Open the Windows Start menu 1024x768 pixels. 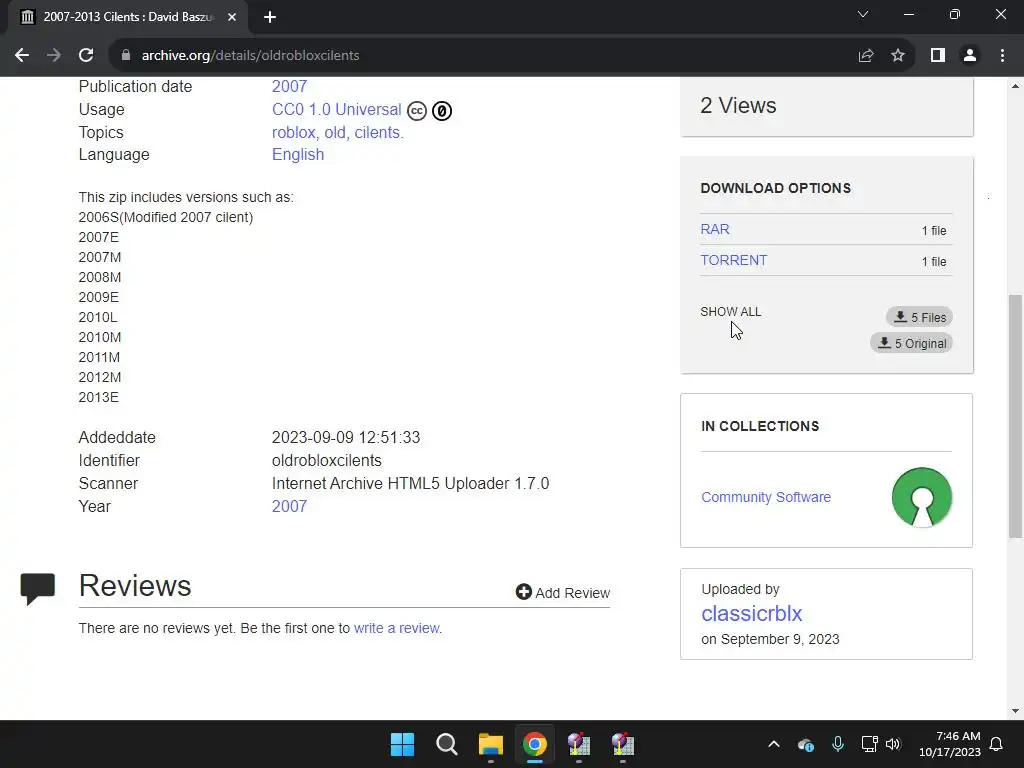click(402, 744)
